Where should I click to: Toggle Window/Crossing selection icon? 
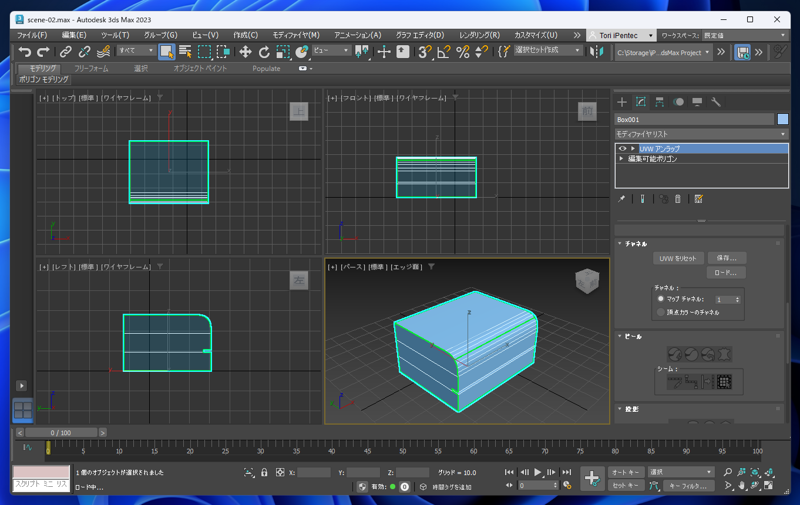tap(223, 52)
